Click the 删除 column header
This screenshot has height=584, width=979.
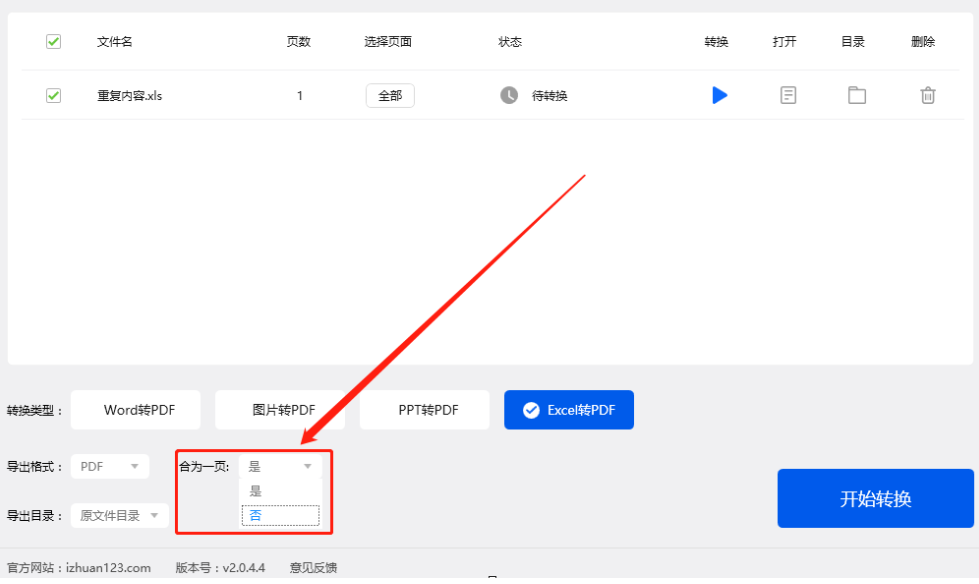pos(923,42)
